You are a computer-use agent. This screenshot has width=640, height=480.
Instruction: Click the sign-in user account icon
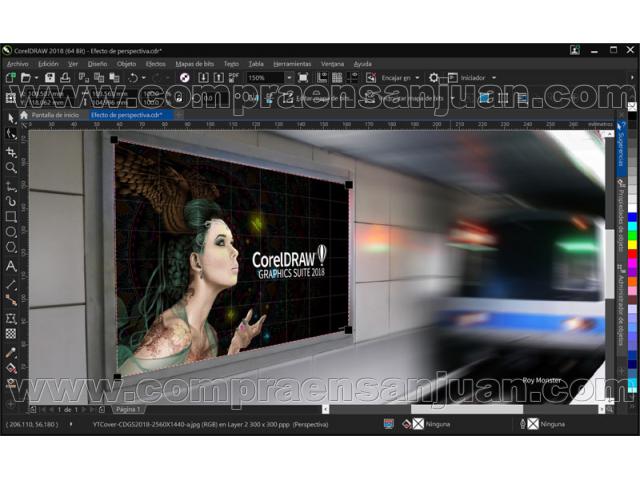575,50
